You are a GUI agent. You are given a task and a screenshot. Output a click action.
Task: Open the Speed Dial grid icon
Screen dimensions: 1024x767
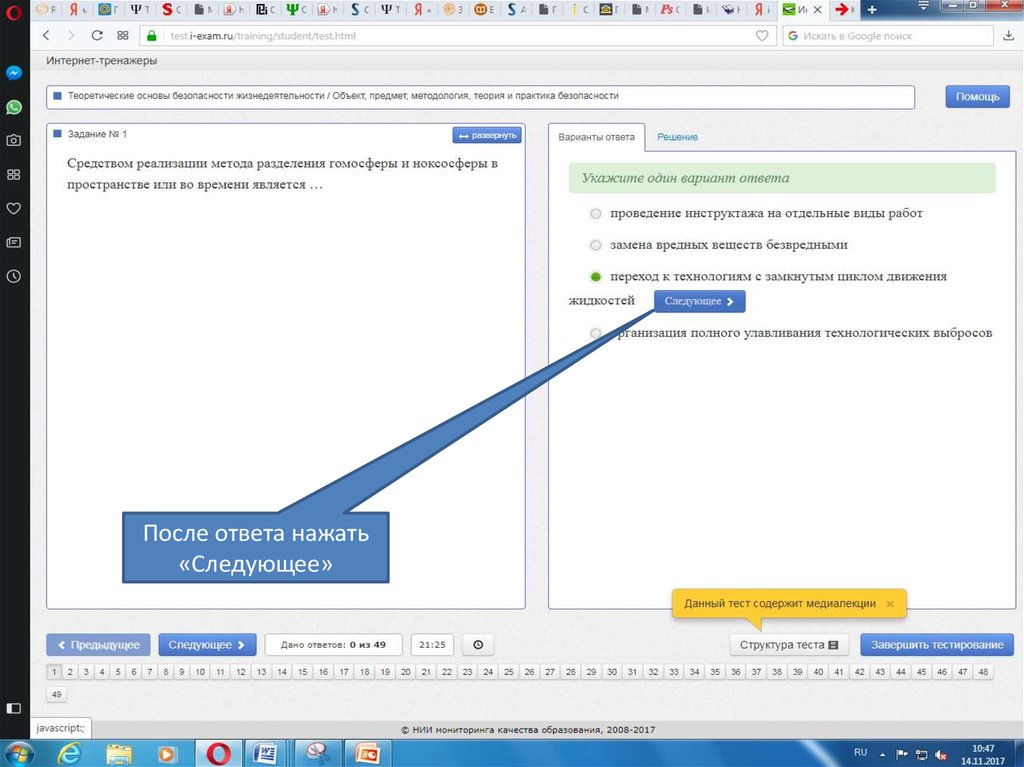click(x=123, y=35)
